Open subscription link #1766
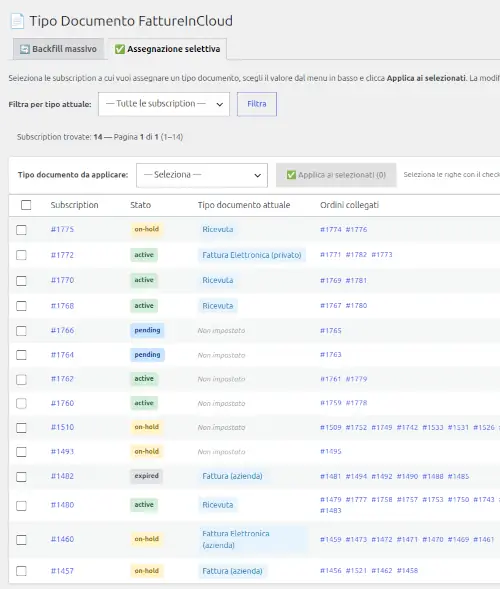 [62, 330]
